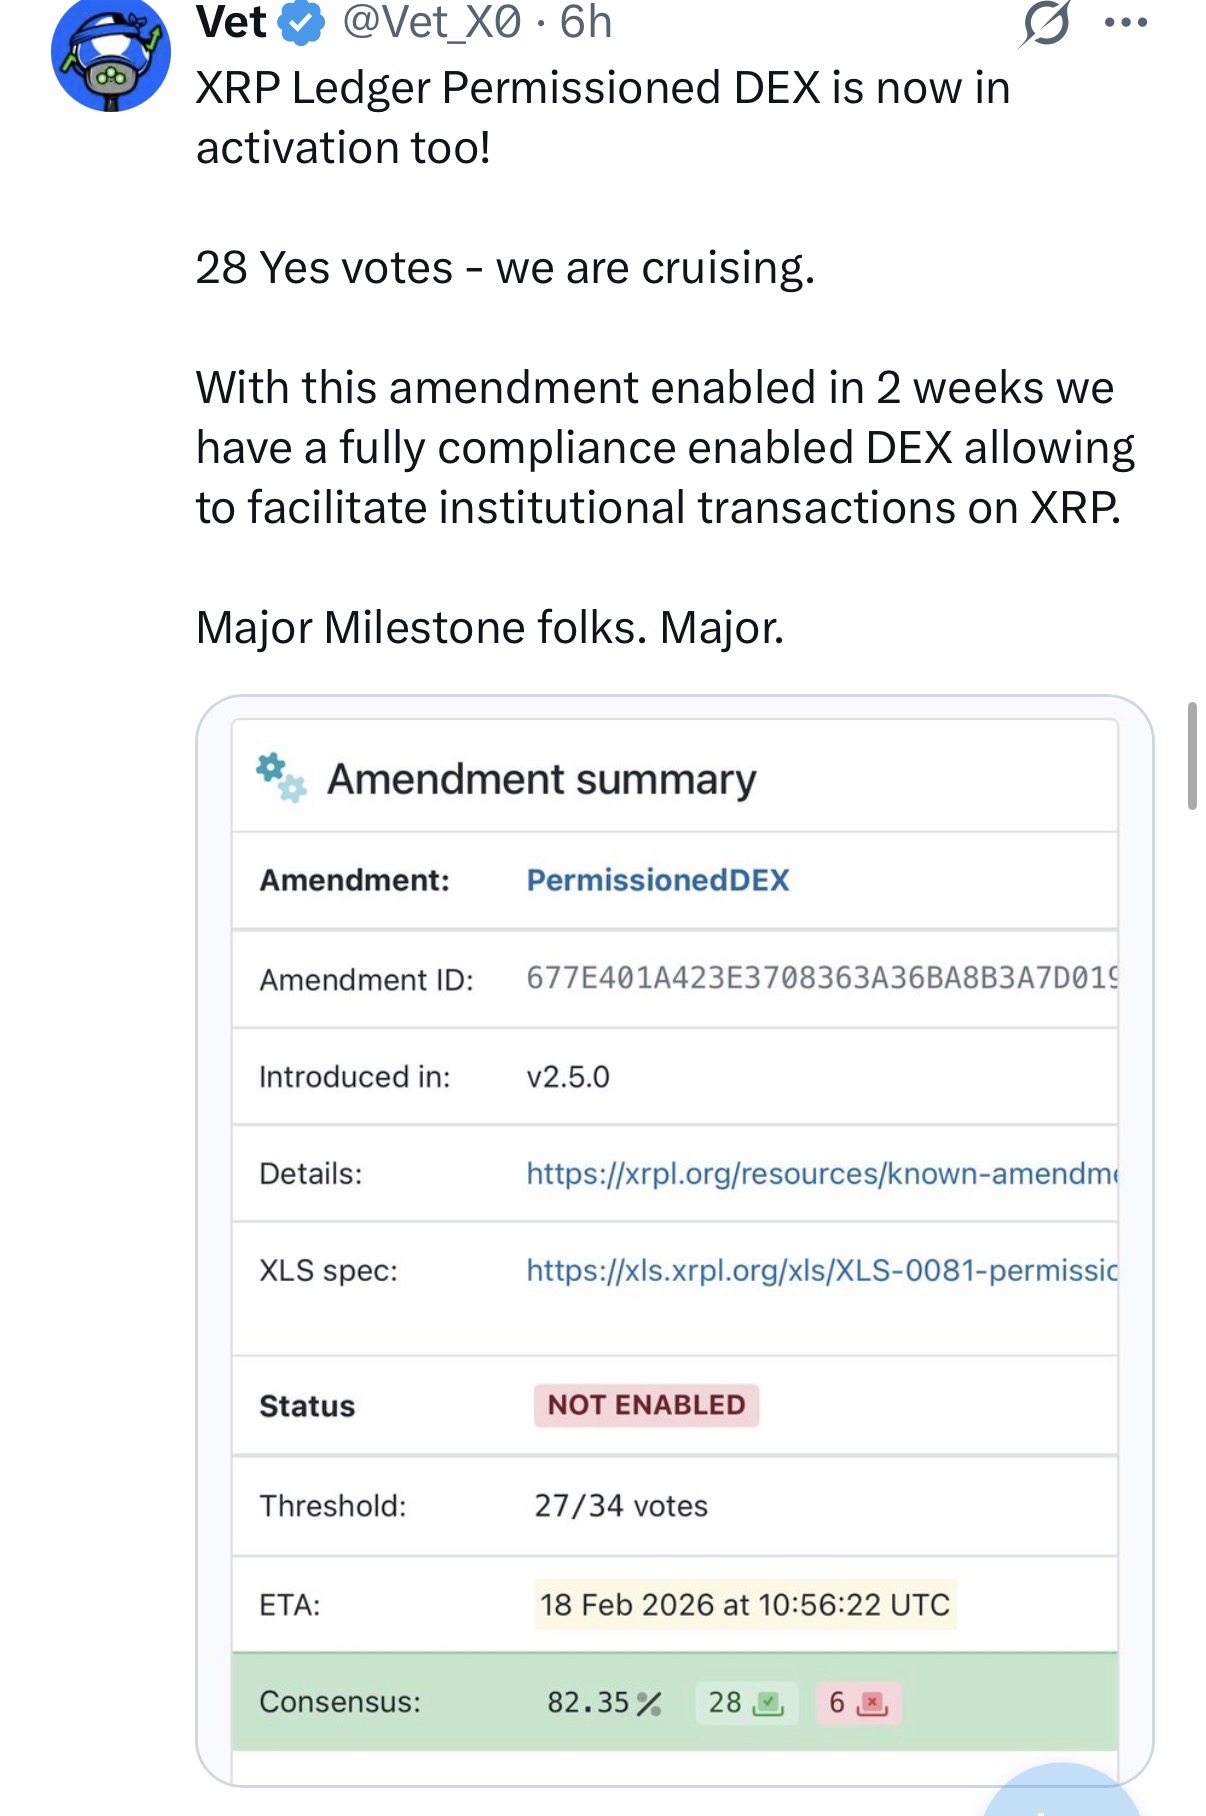1206x1816 pixels.
Task: Tap the blue floating compose button
Action: click(x=1062, y=1795)
